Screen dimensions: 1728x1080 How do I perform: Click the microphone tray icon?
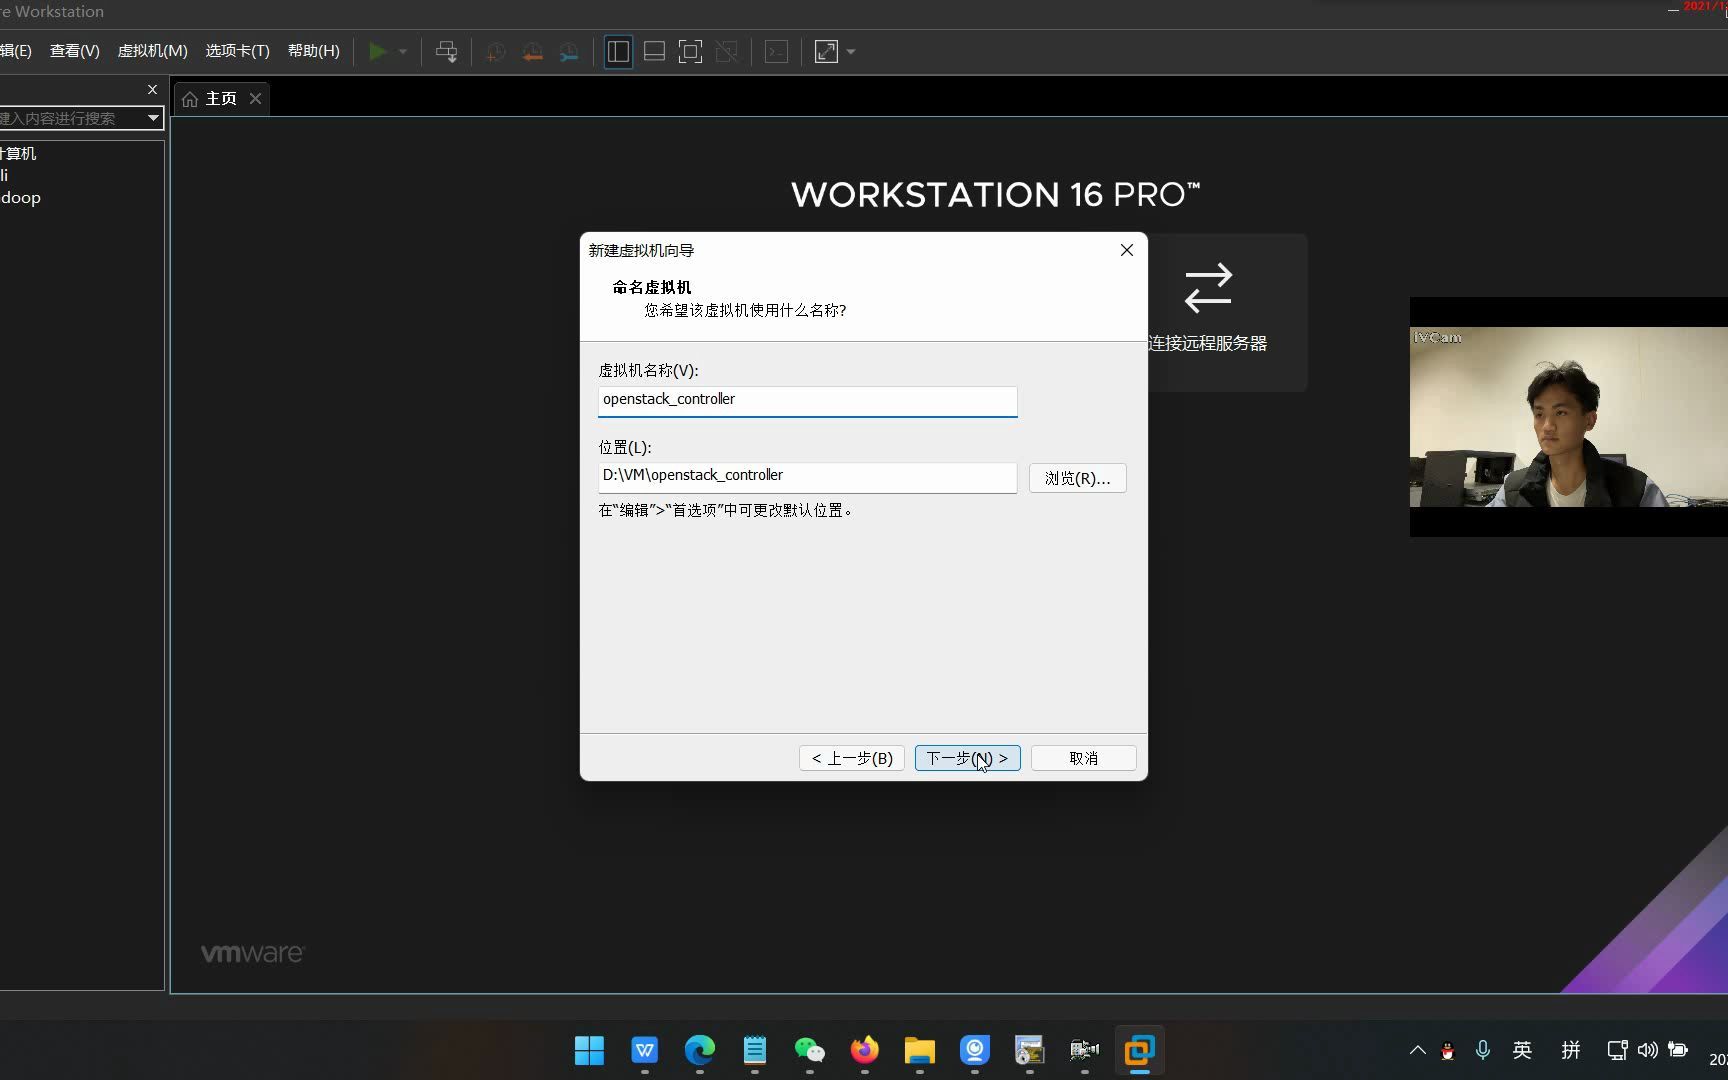(1483, 1050)
